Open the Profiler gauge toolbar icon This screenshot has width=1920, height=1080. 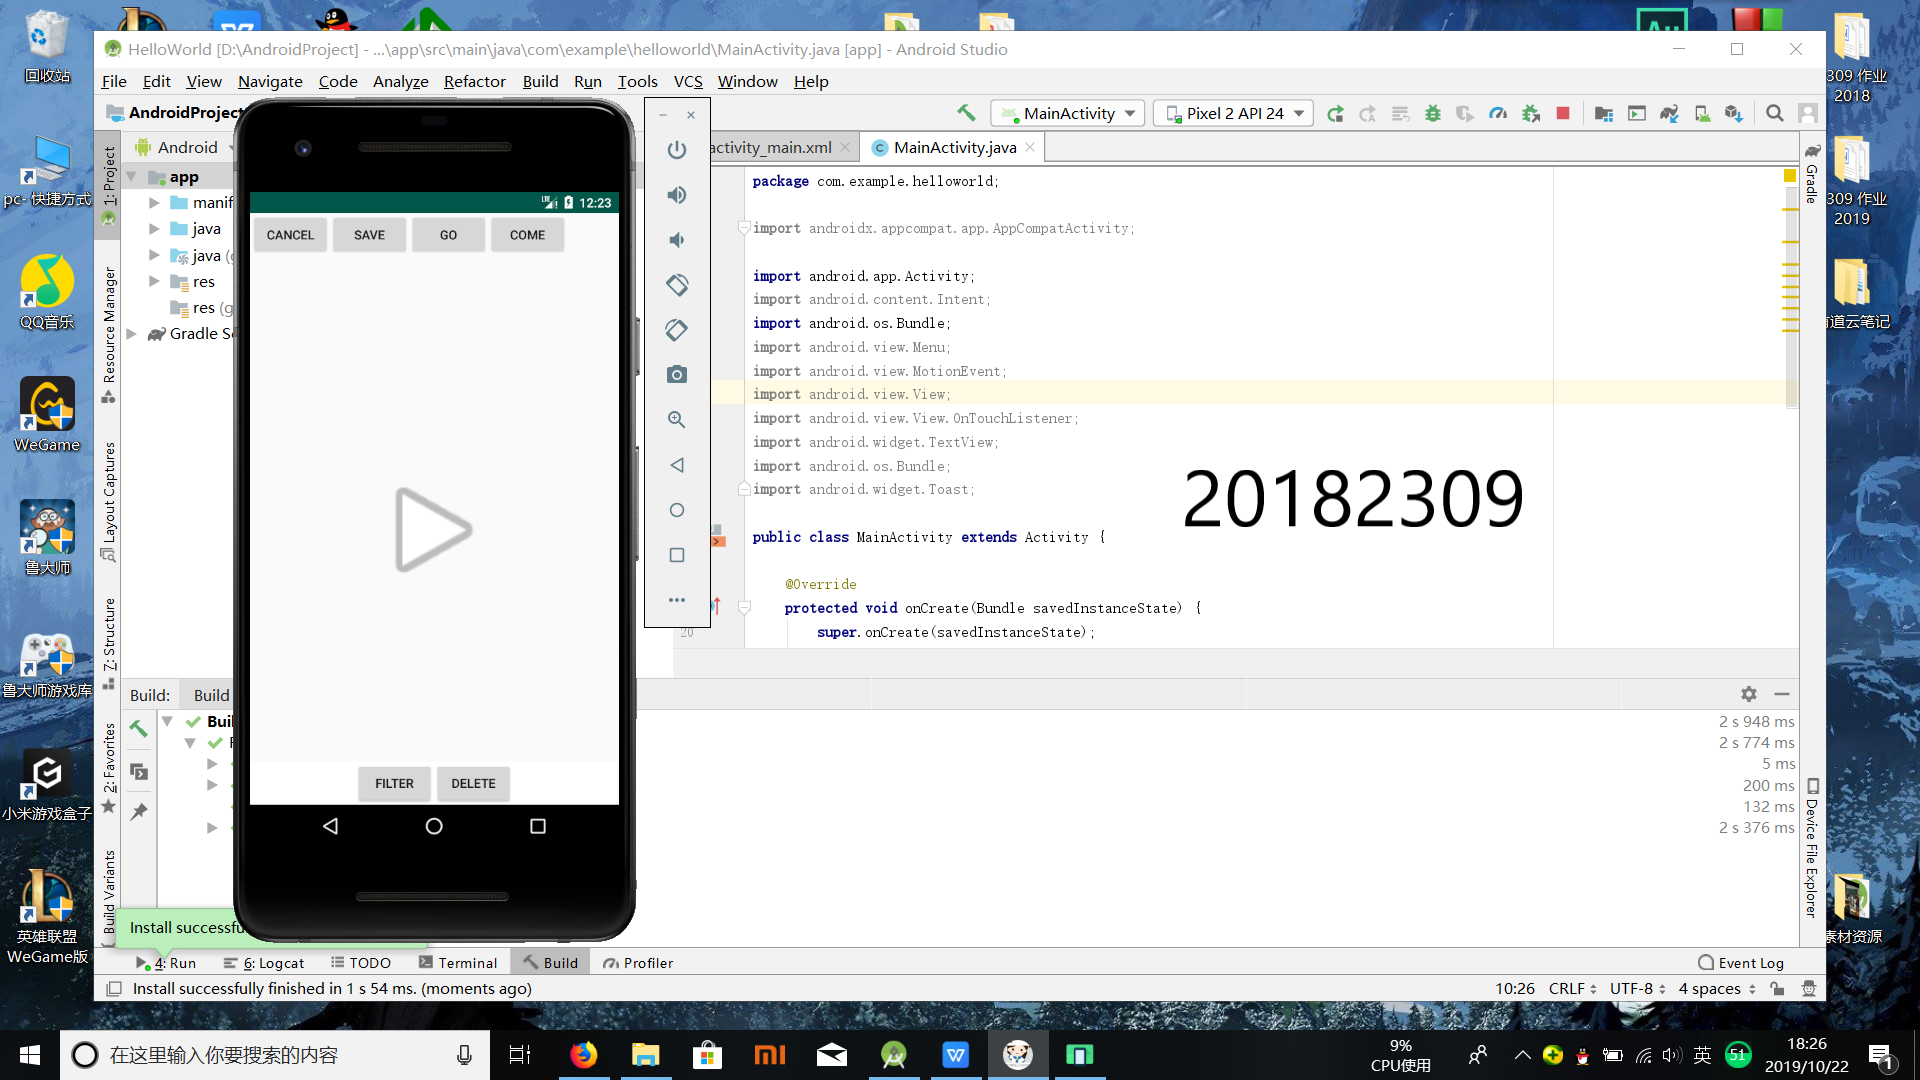[1497, 113]
